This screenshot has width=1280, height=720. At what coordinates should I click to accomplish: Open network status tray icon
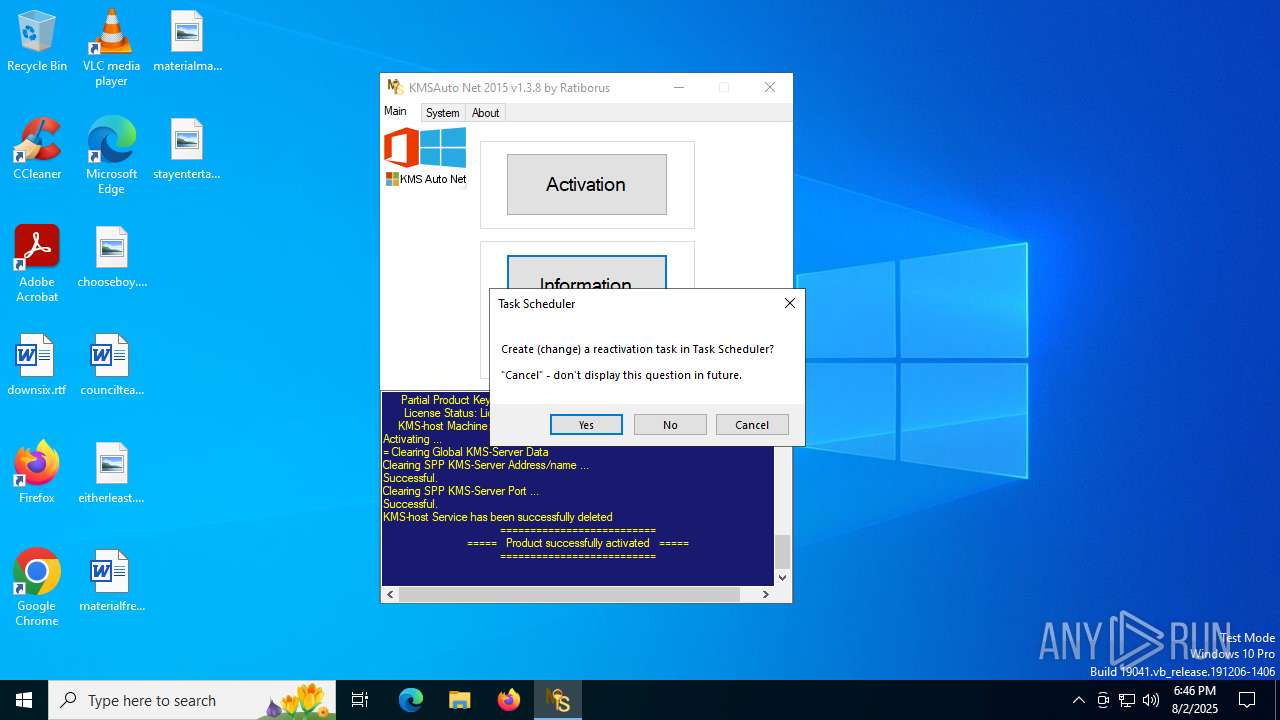coord(1127,700)
